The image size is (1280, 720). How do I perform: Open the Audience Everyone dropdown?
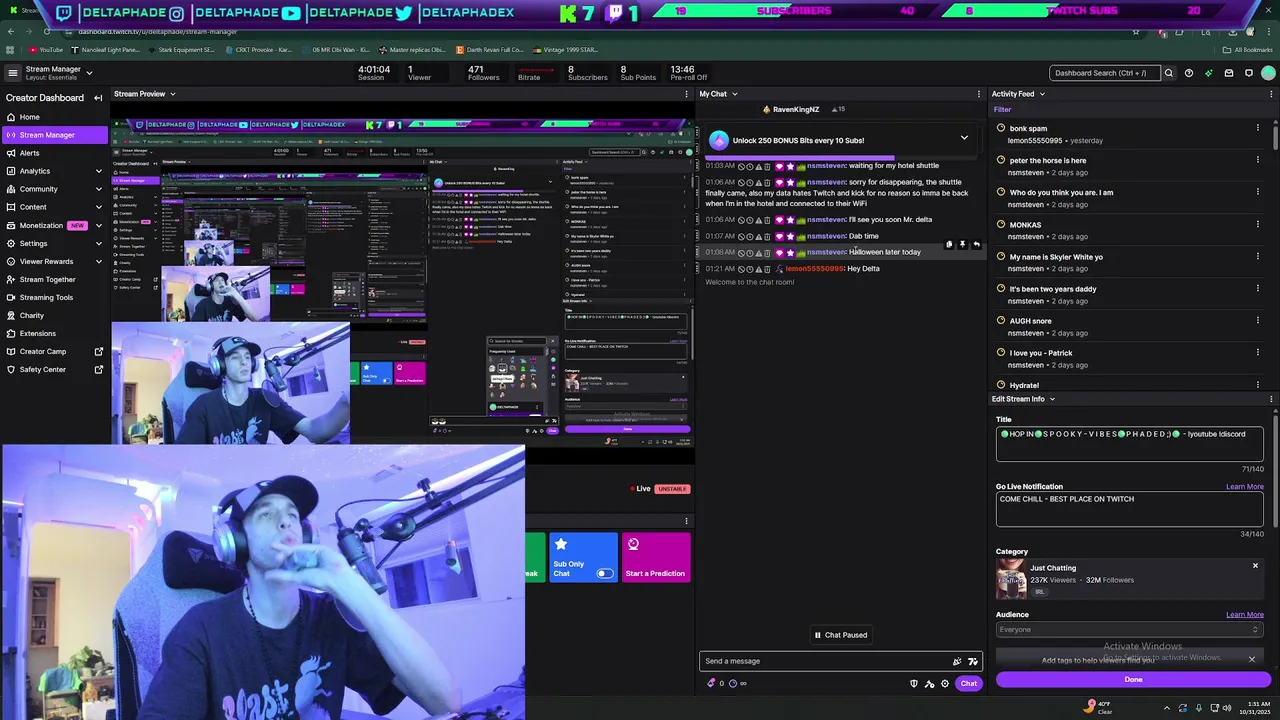point(1129,629)
